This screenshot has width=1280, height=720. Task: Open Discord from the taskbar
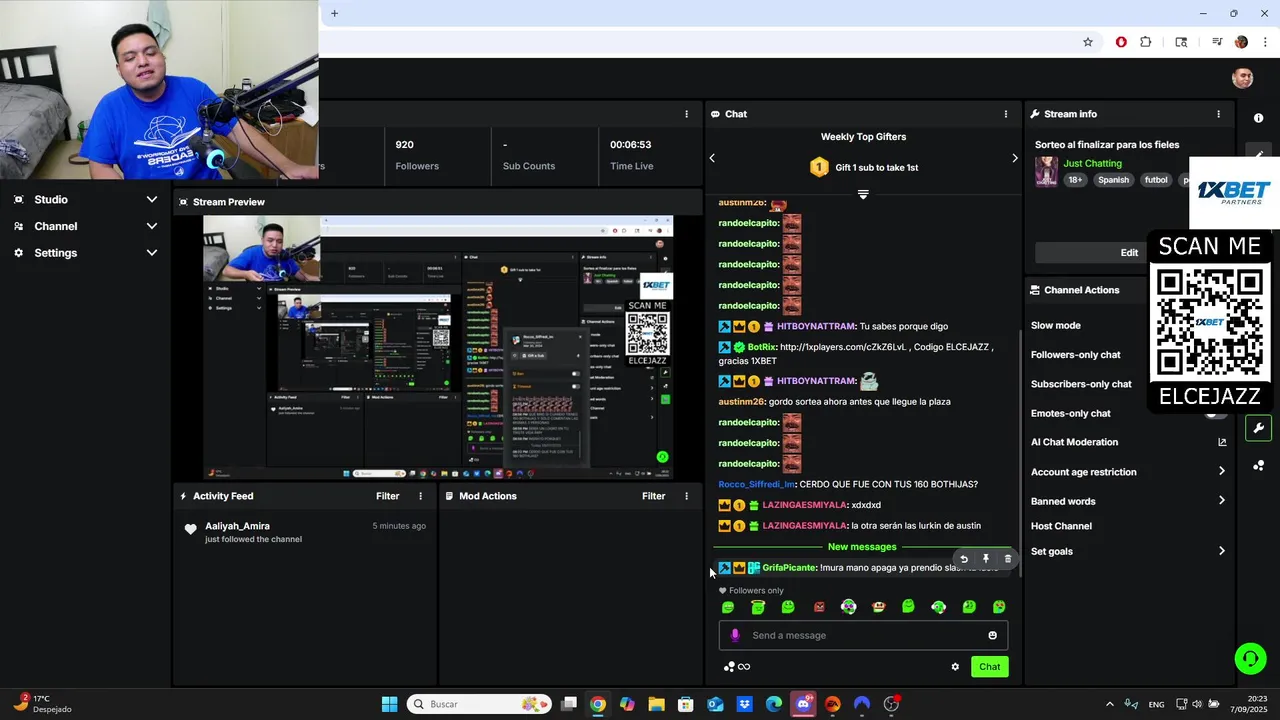click(x=803, y=704)
